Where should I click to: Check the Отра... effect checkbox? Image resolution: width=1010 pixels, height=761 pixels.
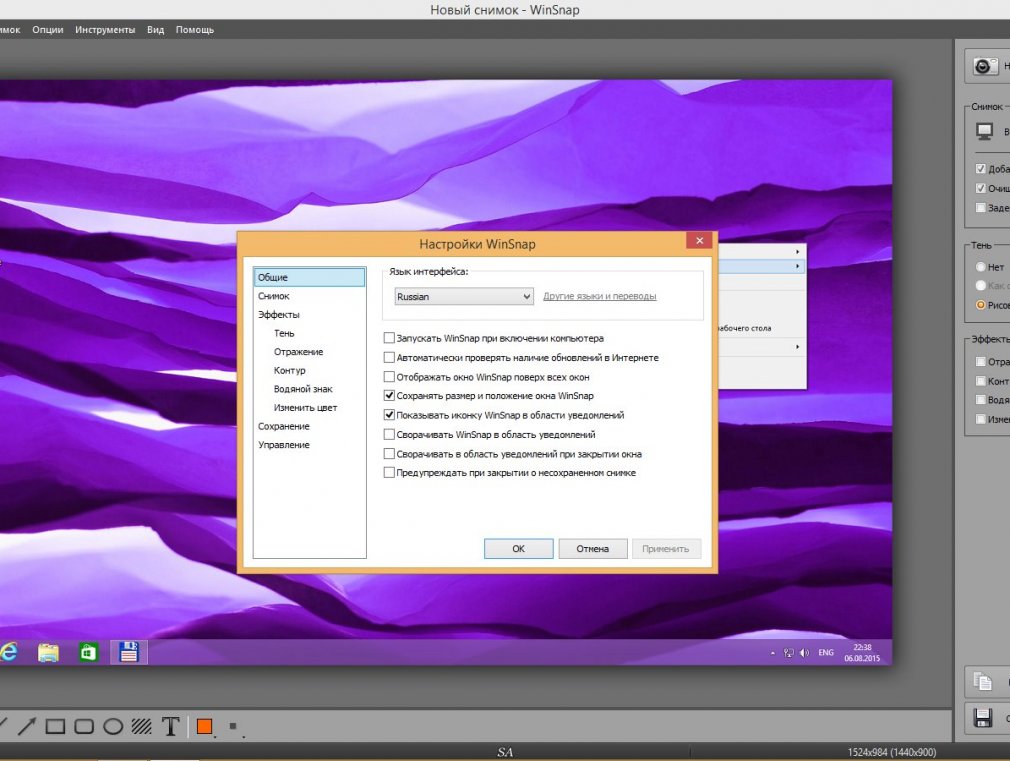[x=980, y=361]
